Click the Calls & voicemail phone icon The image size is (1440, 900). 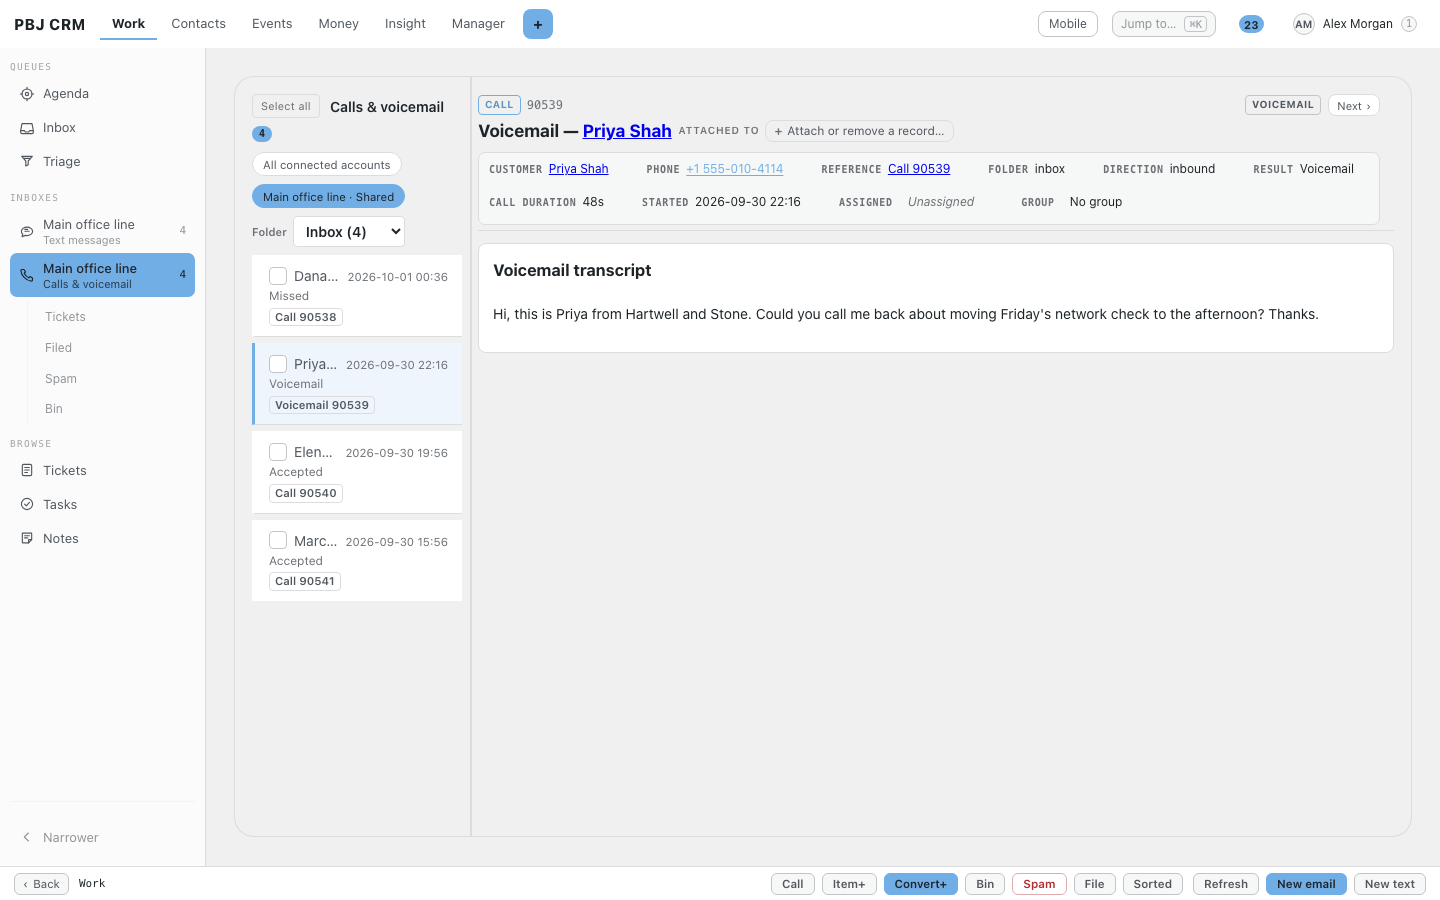(27, 275)
